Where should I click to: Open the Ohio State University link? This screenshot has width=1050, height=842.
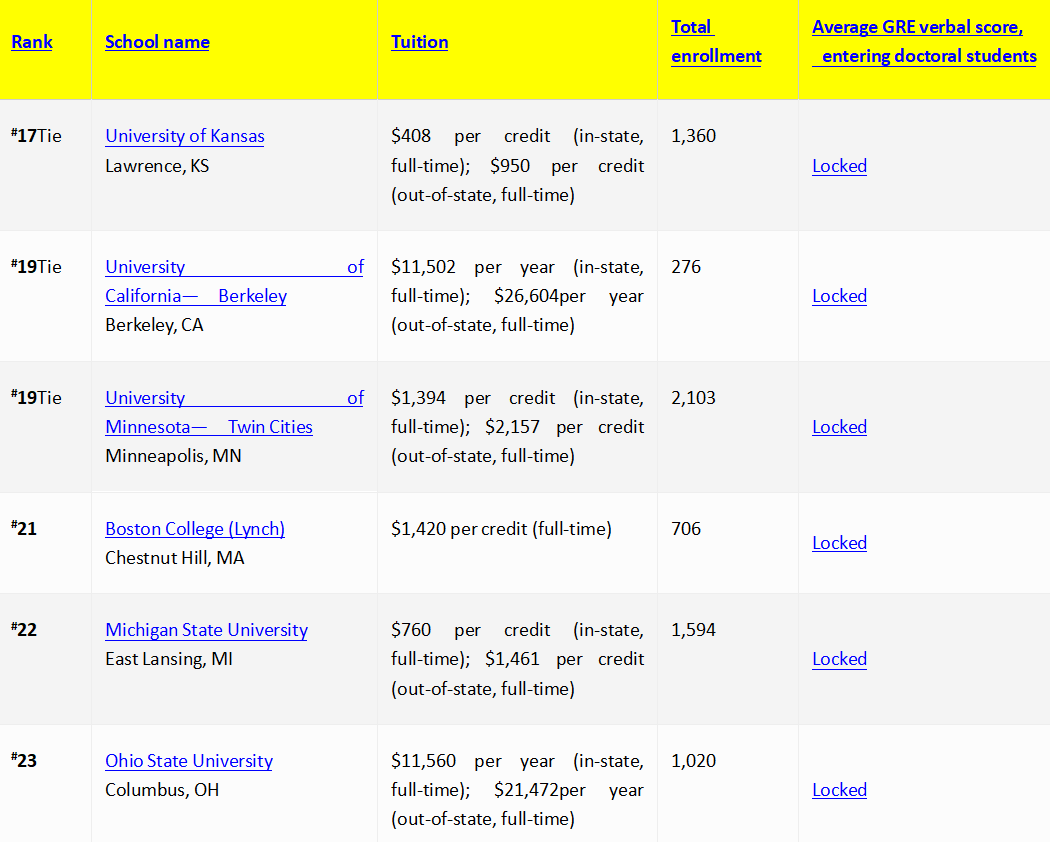tap(189, 761)
